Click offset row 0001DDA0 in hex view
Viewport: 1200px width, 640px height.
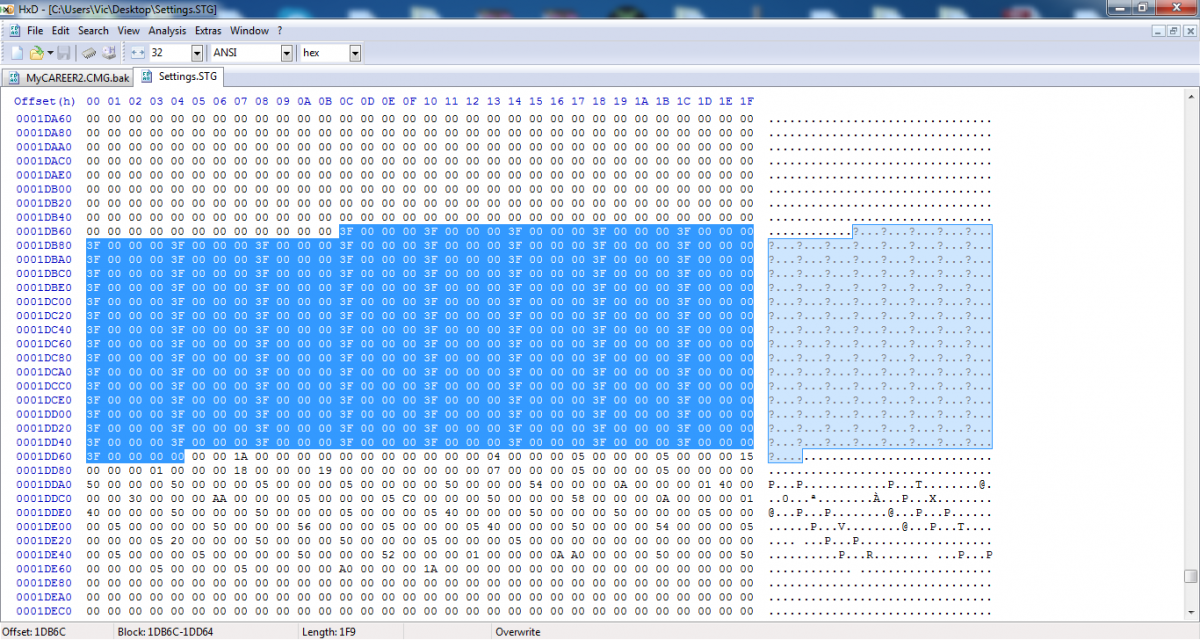click(43, 484)
